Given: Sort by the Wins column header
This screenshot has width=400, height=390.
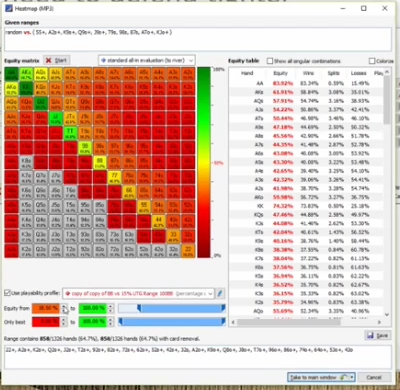Looking at the screenshot, I should (308, 73).
